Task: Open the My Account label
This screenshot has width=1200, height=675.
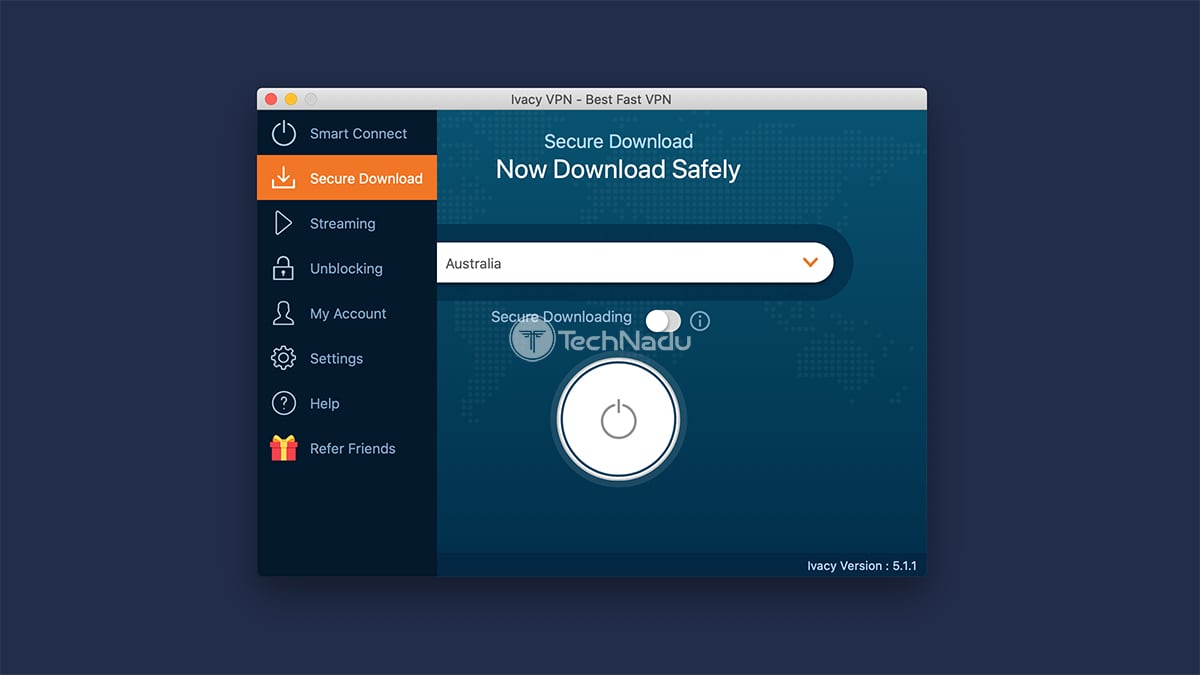Action: click(x=348, y=313)
